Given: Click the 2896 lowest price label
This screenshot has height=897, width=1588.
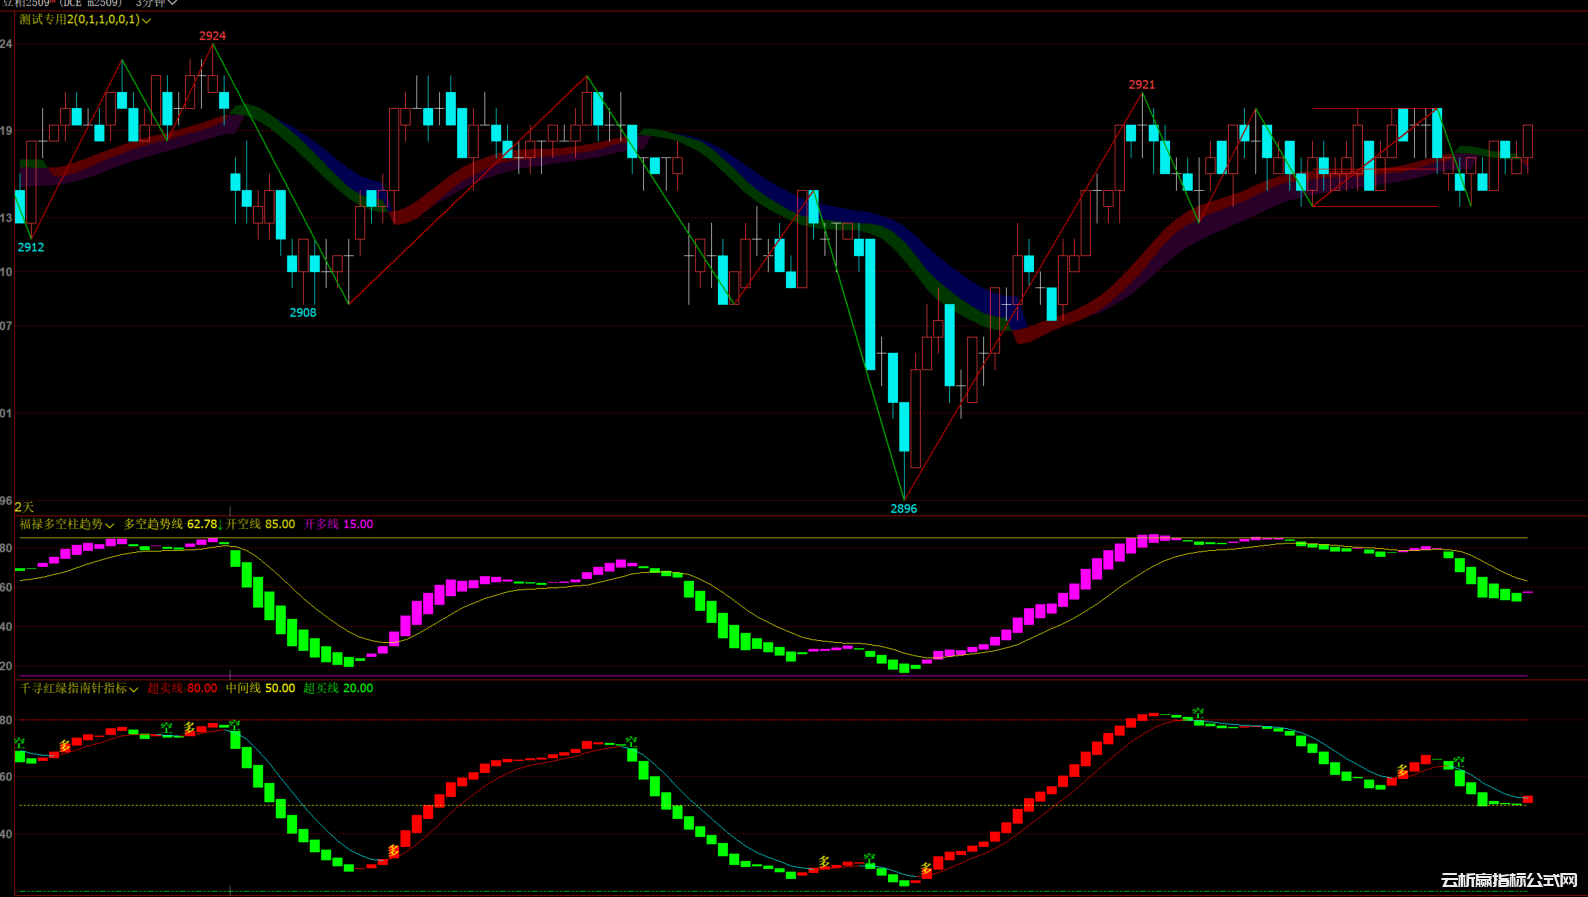Looking at the screenshot, I should 903,509.
